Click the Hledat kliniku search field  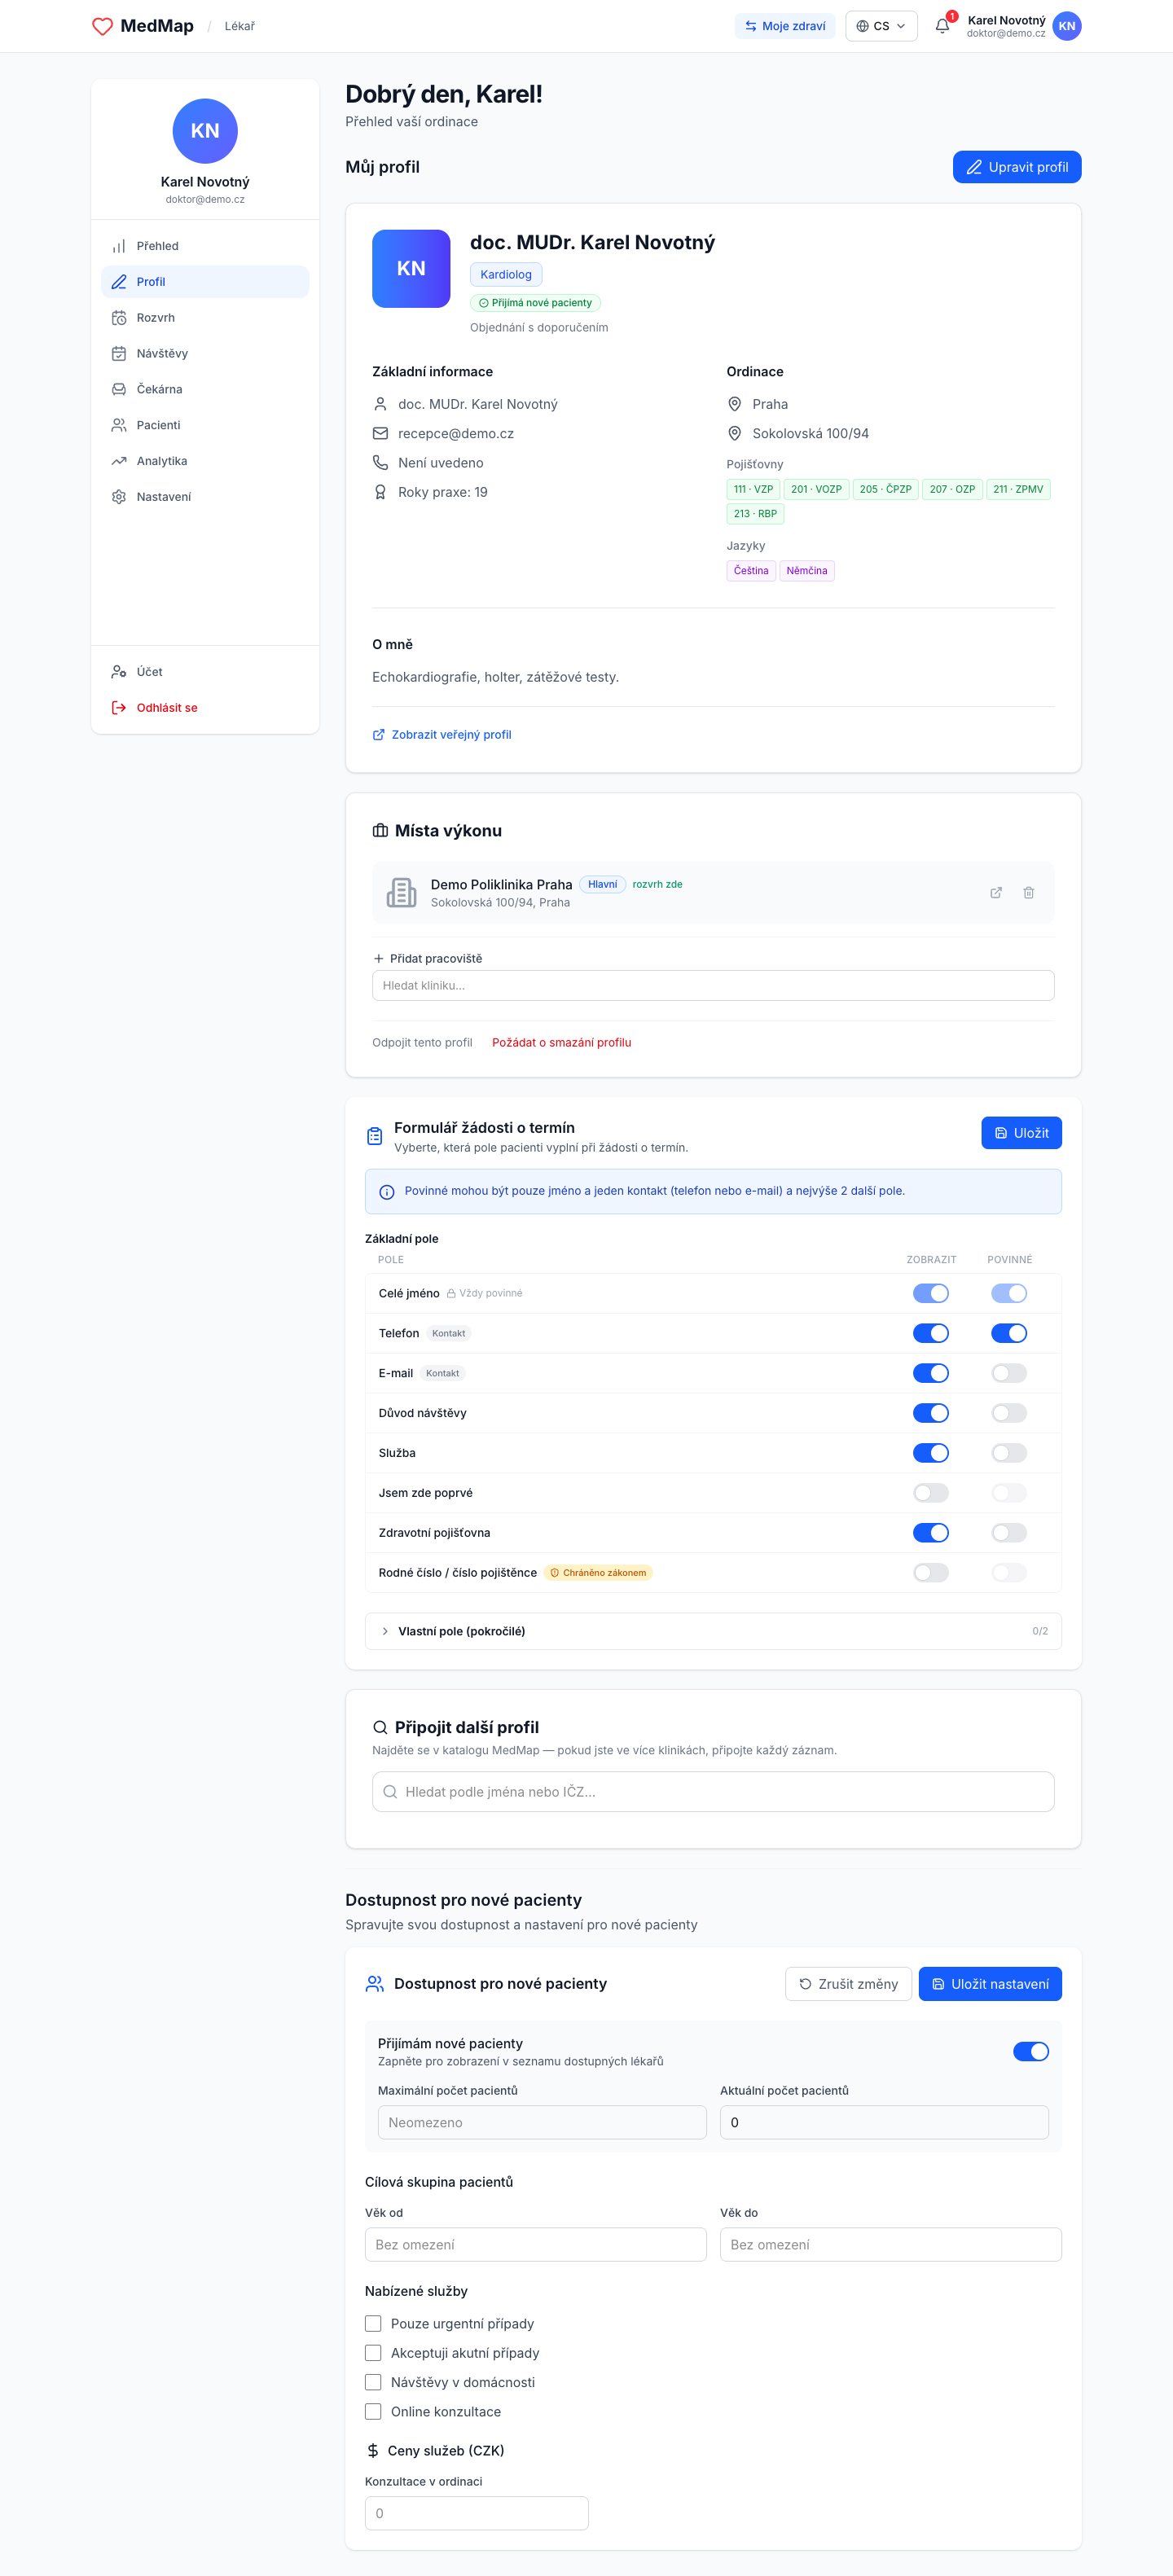(713, 985)
